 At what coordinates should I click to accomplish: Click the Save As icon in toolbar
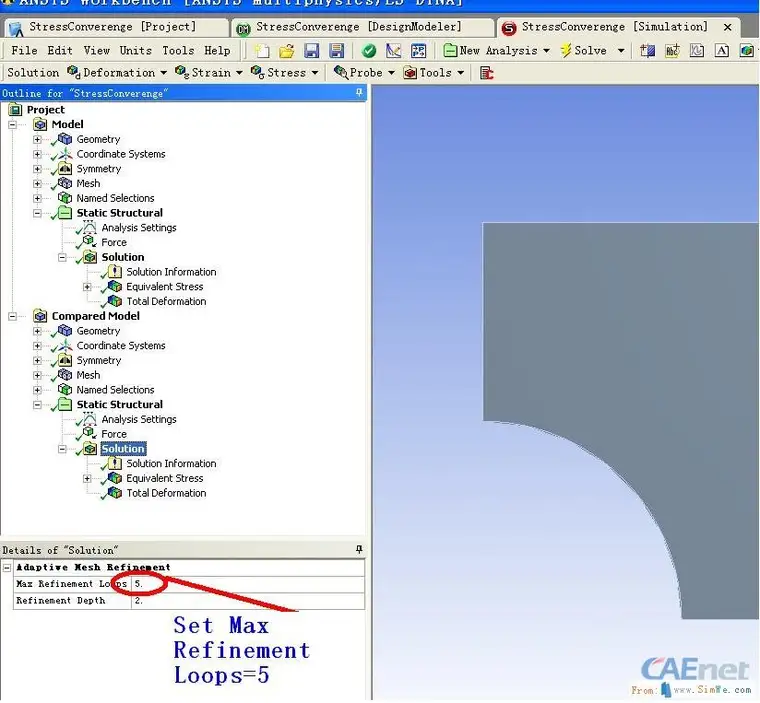click(336, 50)
